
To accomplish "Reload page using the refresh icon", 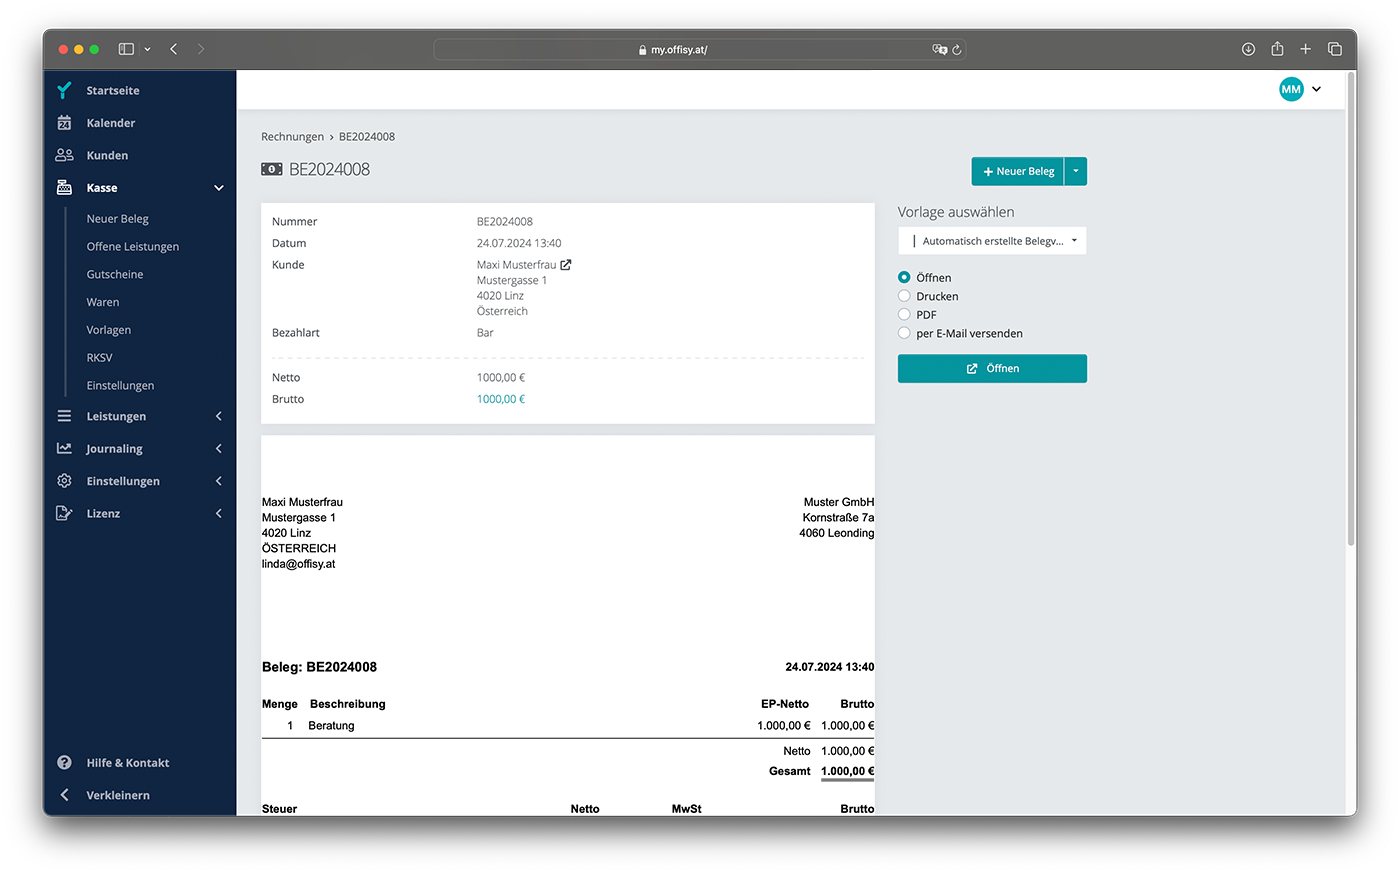I will tap(957, 49).
